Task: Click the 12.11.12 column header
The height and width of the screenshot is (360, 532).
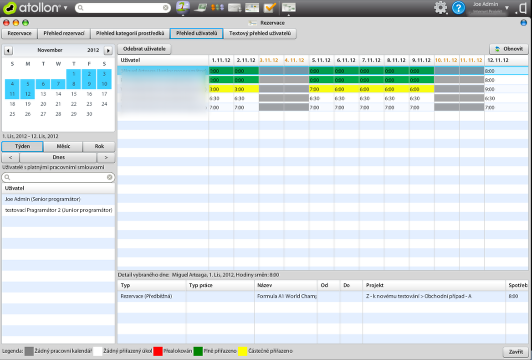Action: [x=506, y=60]
